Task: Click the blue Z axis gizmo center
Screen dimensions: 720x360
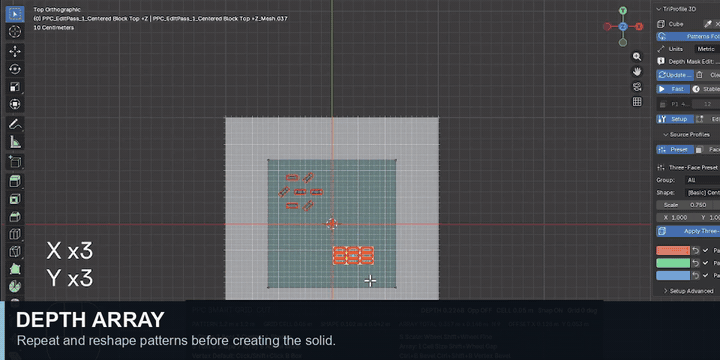Action: (x=623, y=27)
